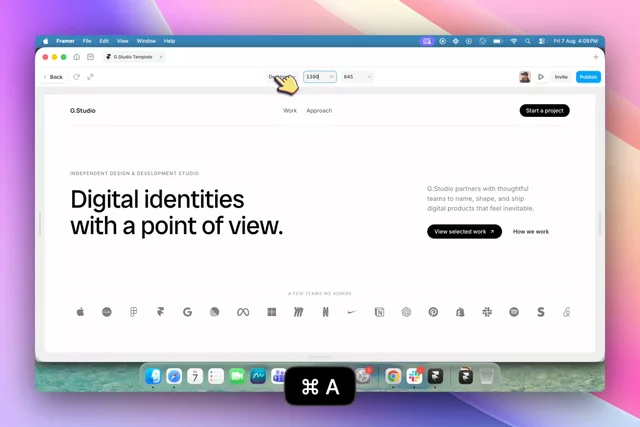The height and width of the screenshot is (427, 640).
Task: Click the Shopify bag logo
Action: tap(460, 312)
